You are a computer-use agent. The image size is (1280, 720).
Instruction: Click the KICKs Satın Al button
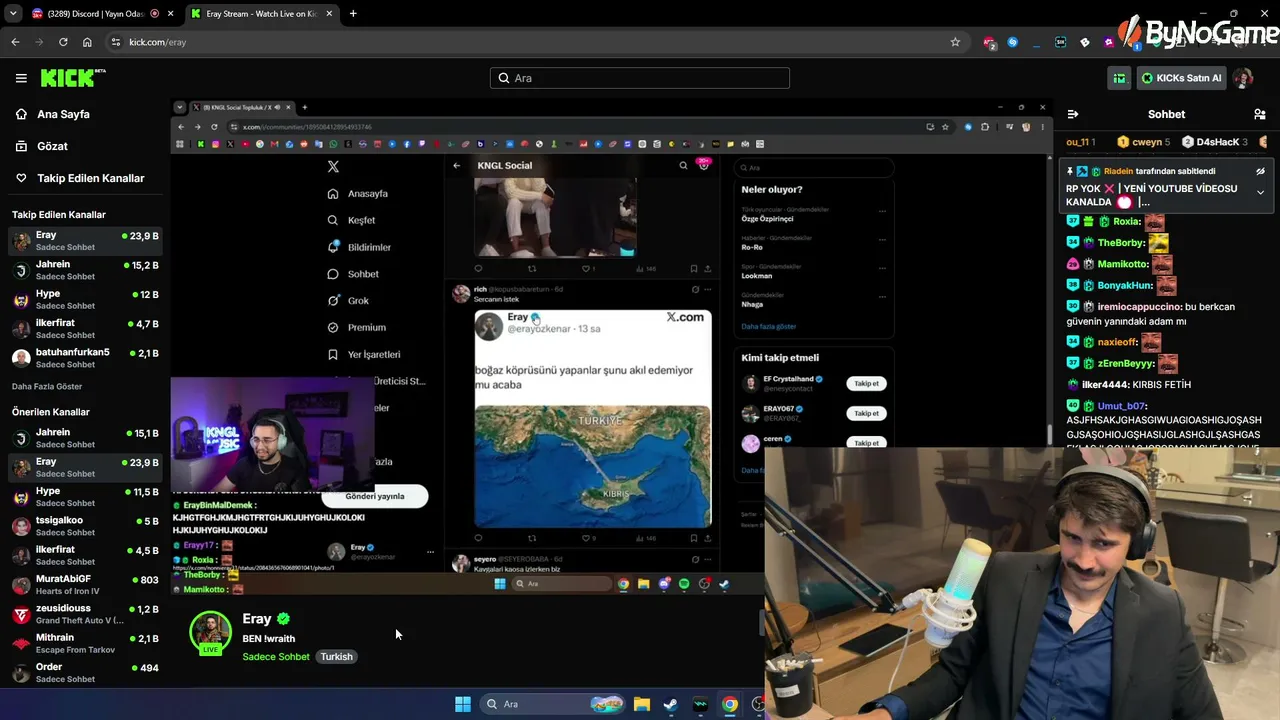click(1181, 78)
